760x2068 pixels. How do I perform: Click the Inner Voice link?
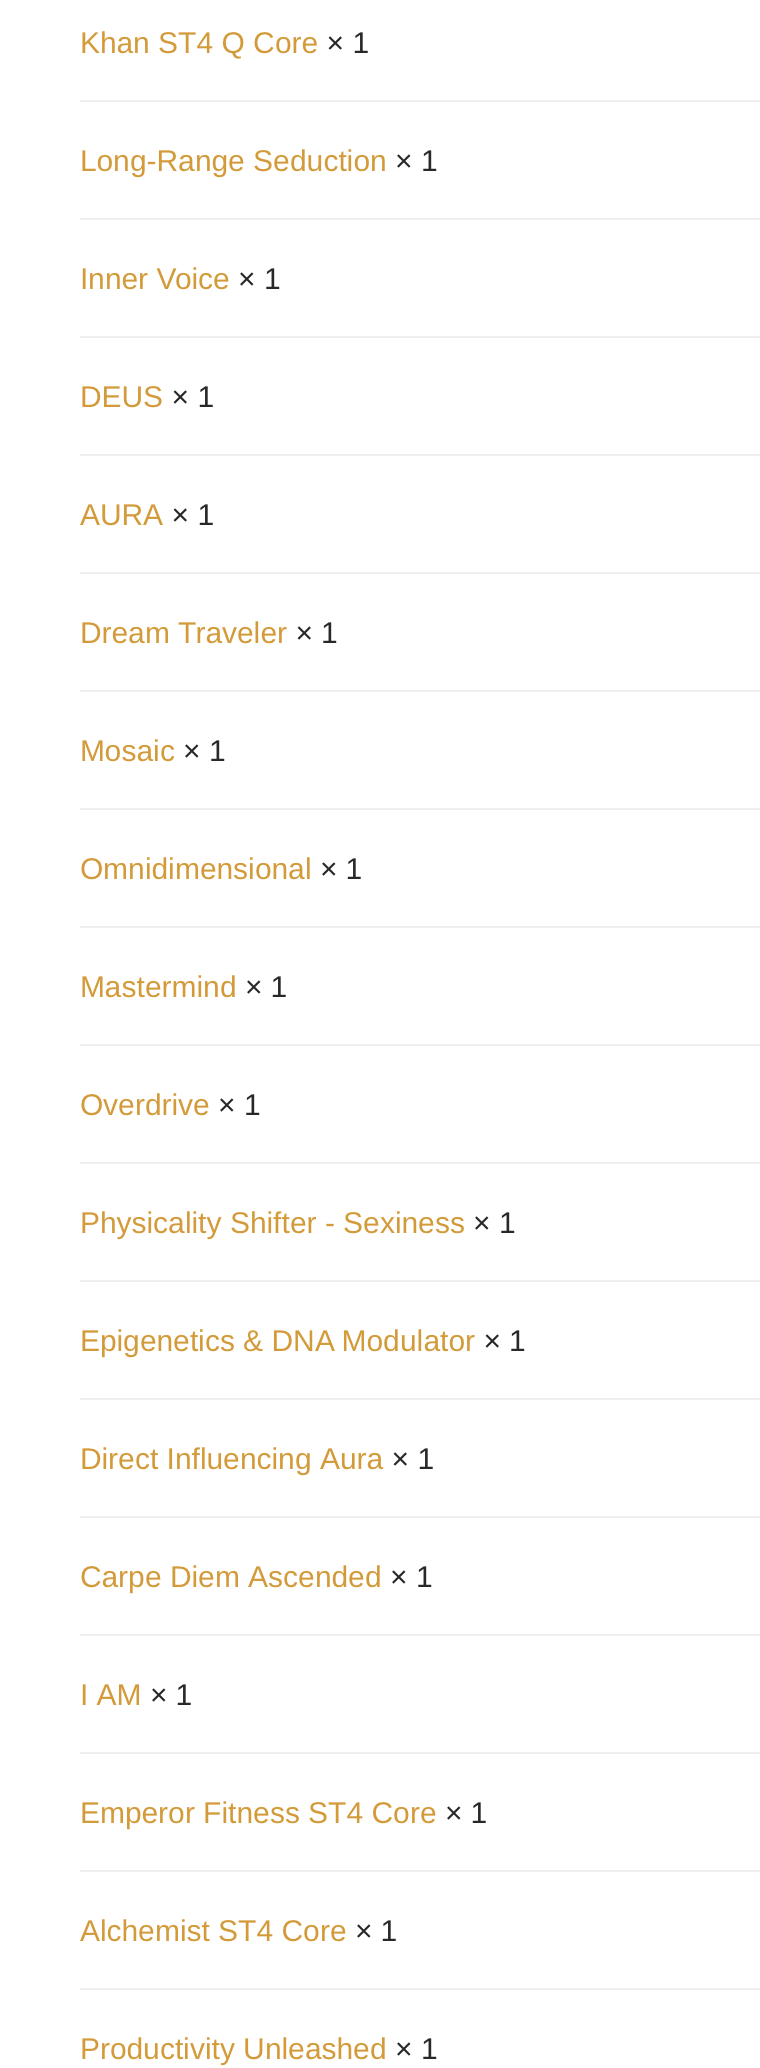(x=155, y=279)
